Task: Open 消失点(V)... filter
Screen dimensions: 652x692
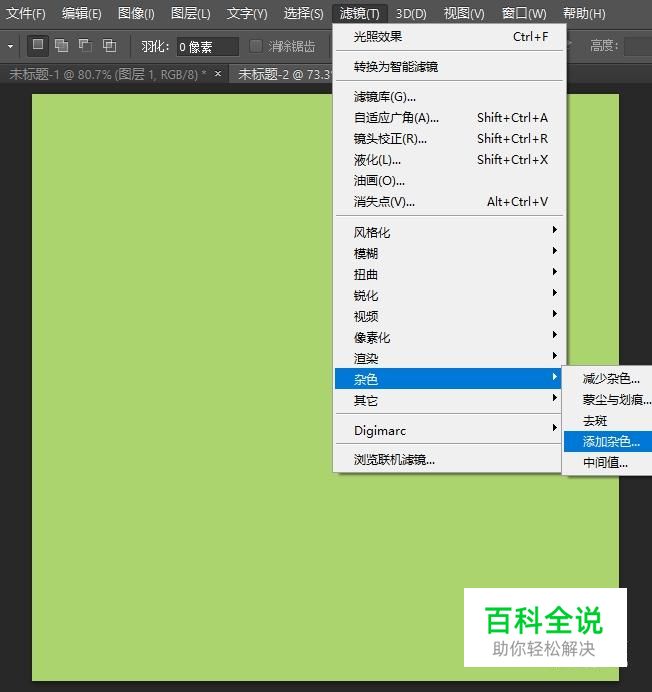Action: point(448,202)
